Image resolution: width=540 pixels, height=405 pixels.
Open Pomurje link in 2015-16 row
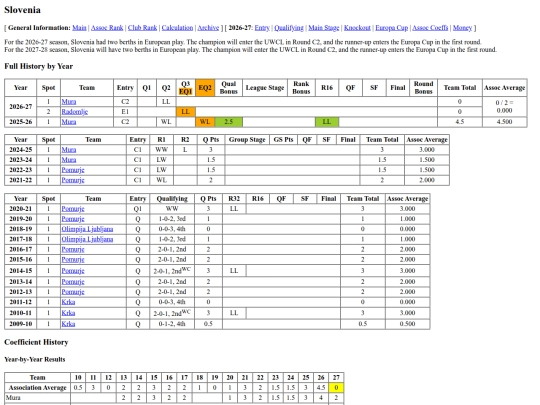coord(73,259)
